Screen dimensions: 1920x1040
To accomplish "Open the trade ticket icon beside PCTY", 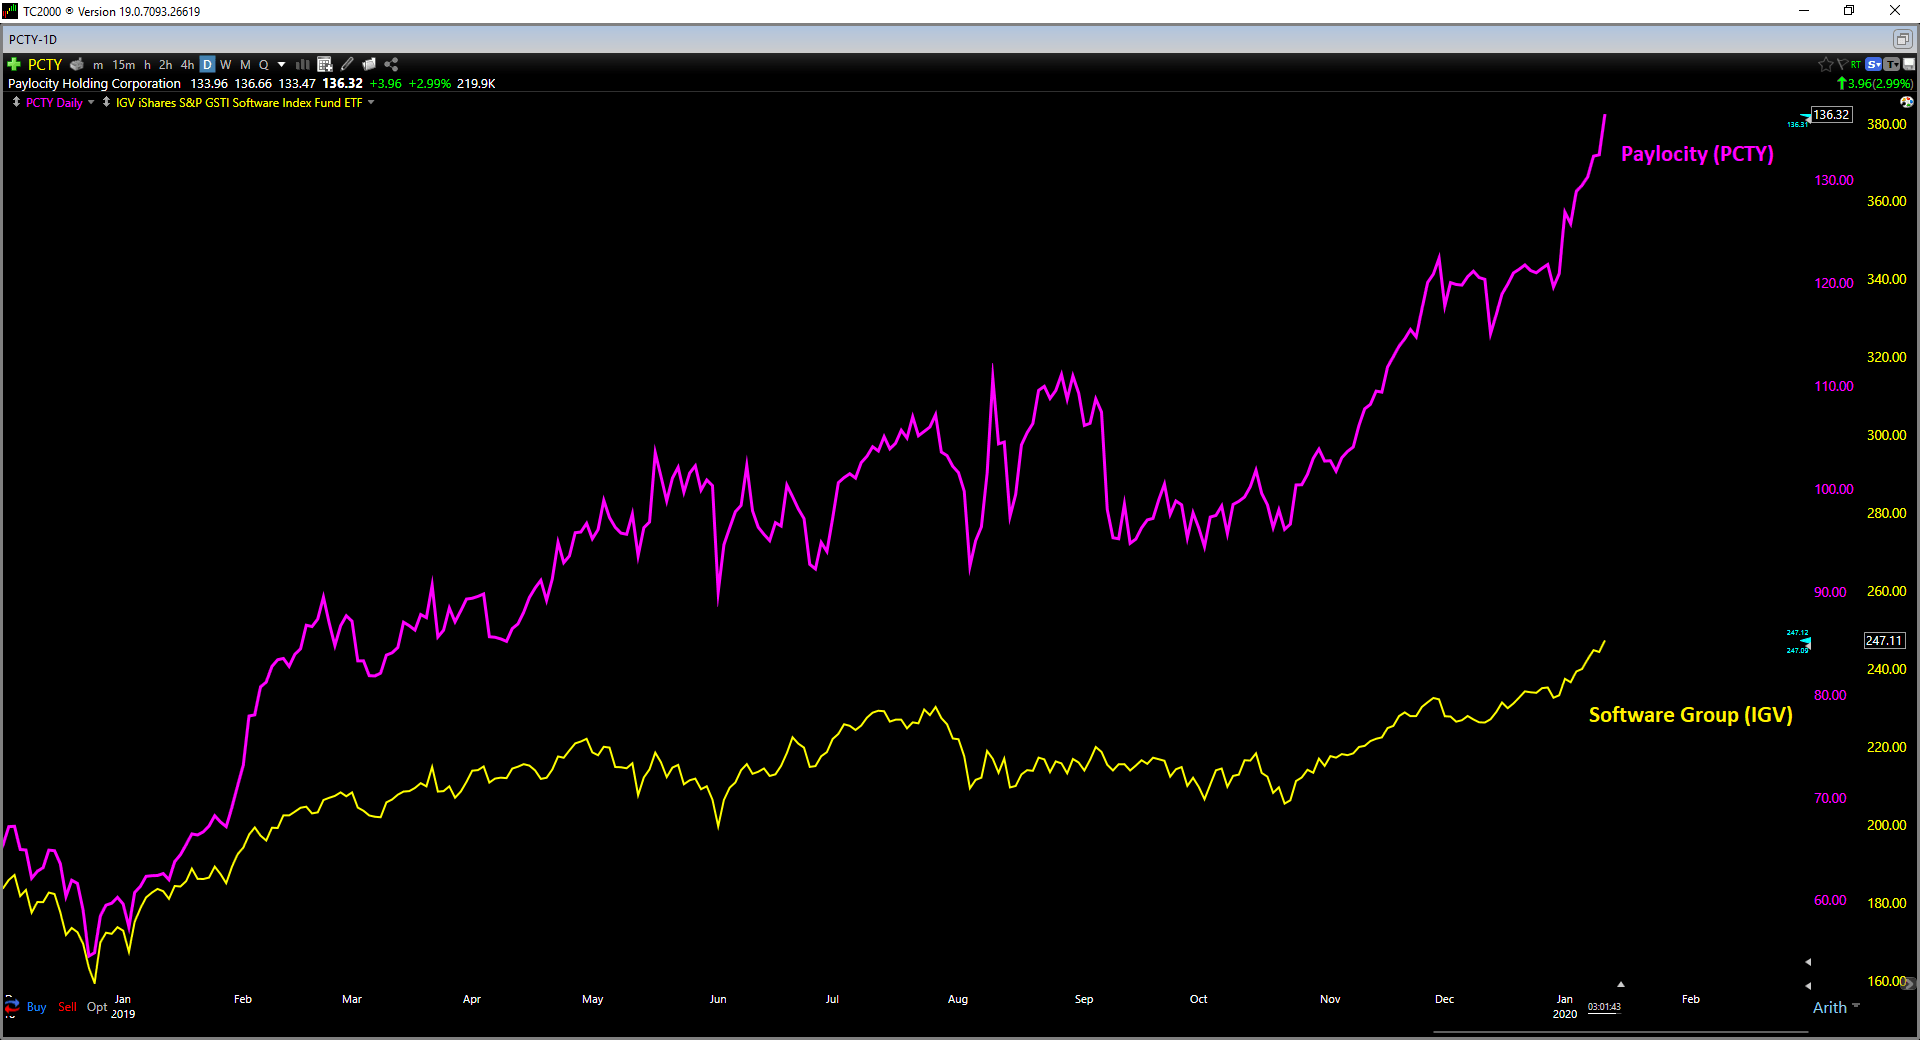I will tap(77, 64).
